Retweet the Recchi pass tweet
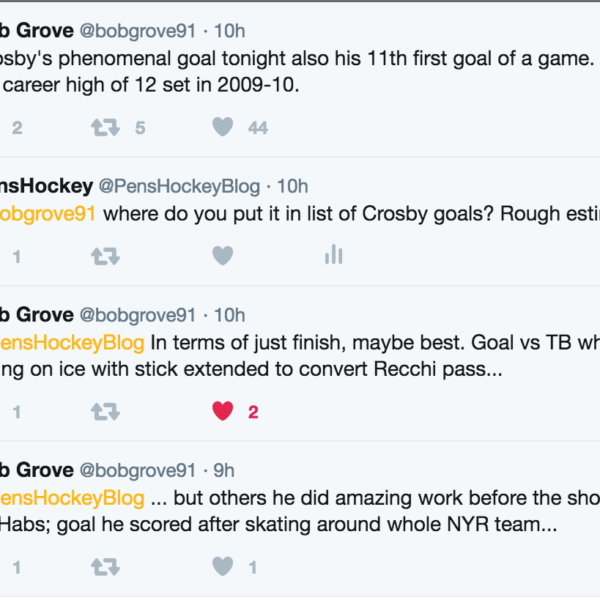Image resolution: width=600 pixels, height=600 pixels. click(105, 411)
